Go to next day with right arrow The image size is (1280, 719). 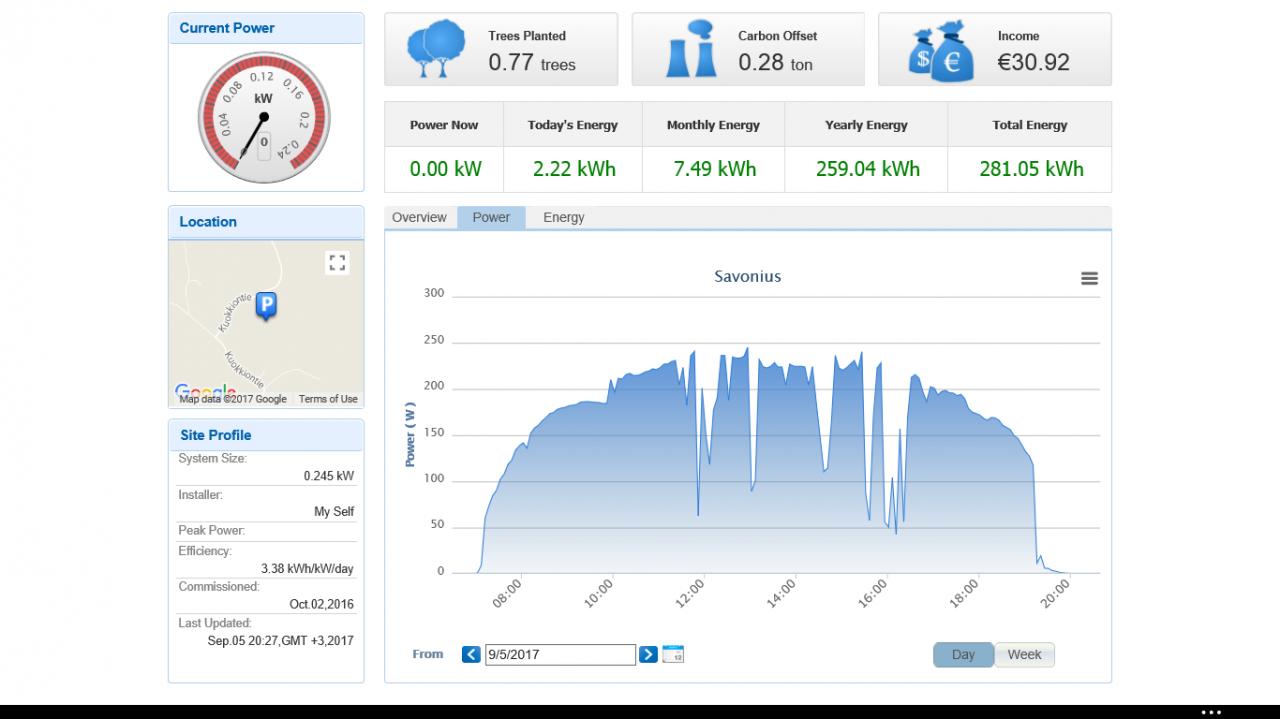[648, 654]
